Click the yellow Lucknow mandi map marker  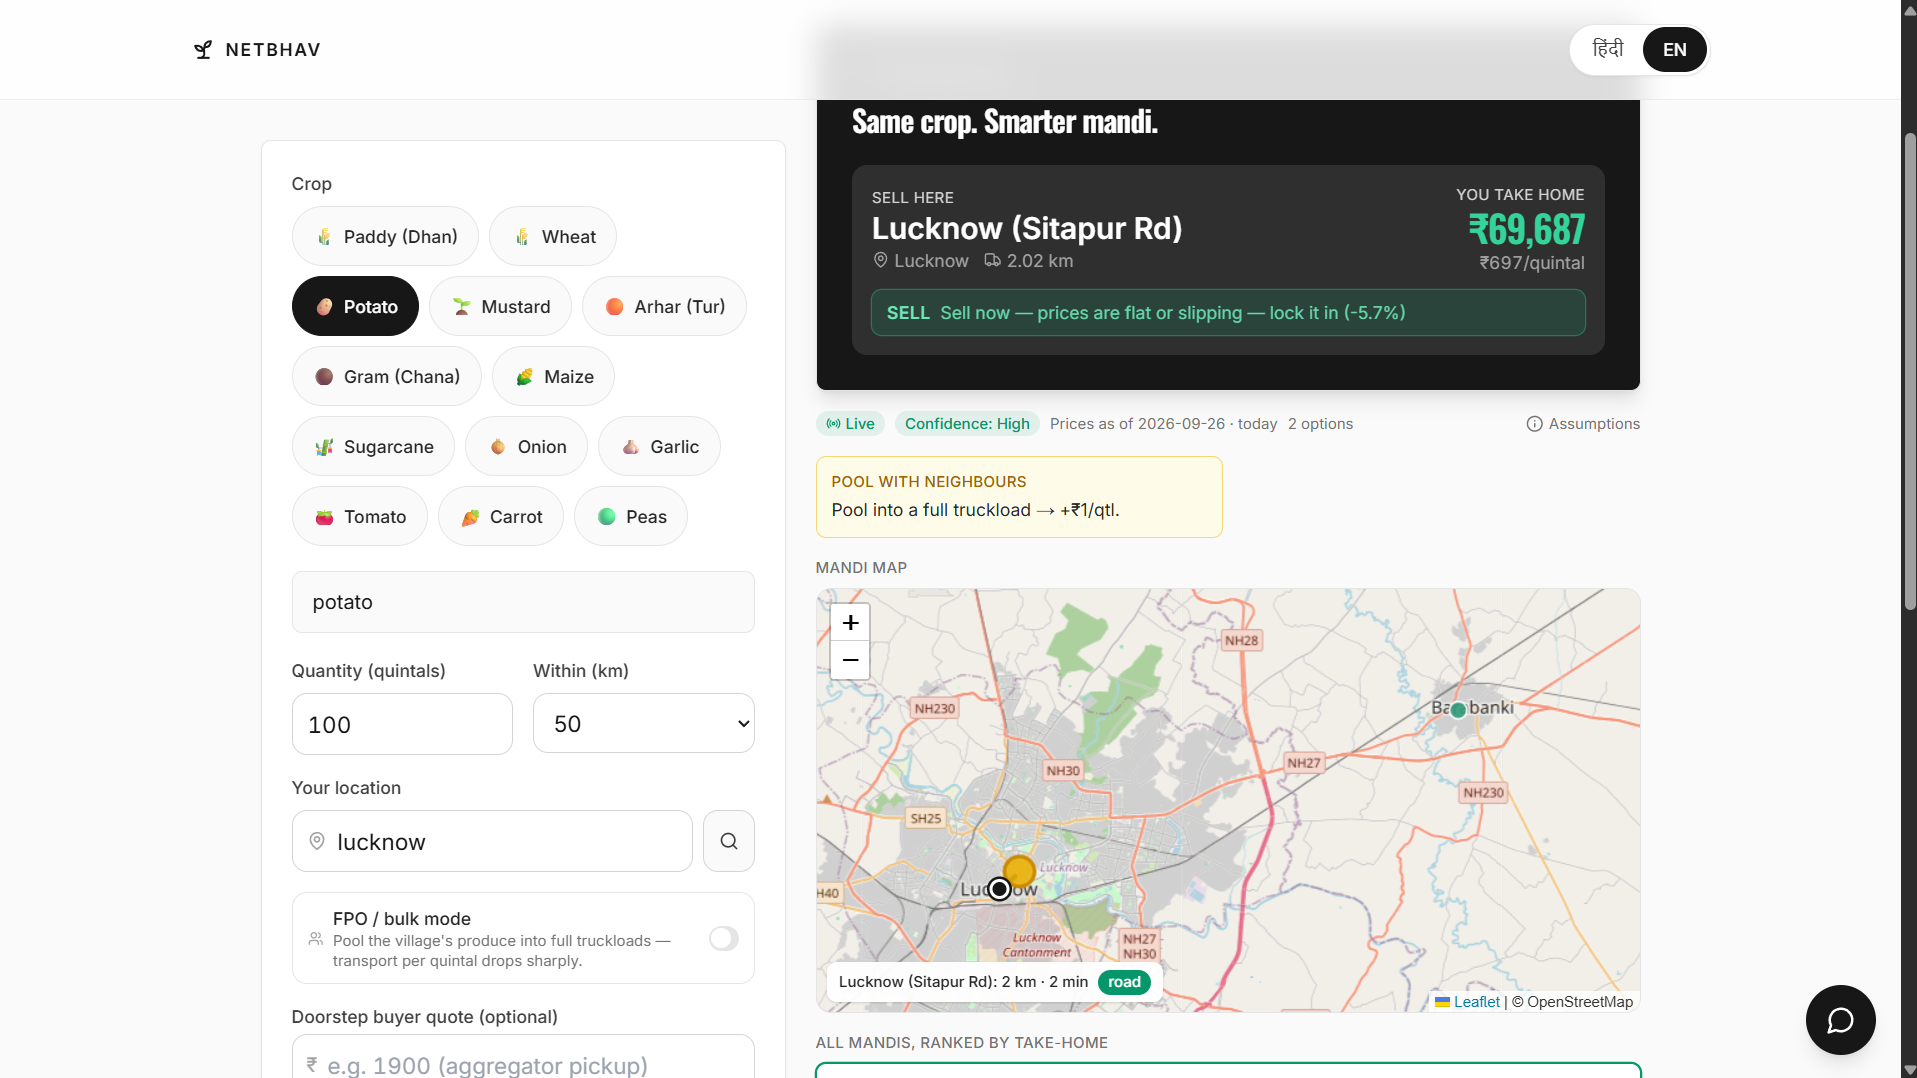click(1019, 871)
